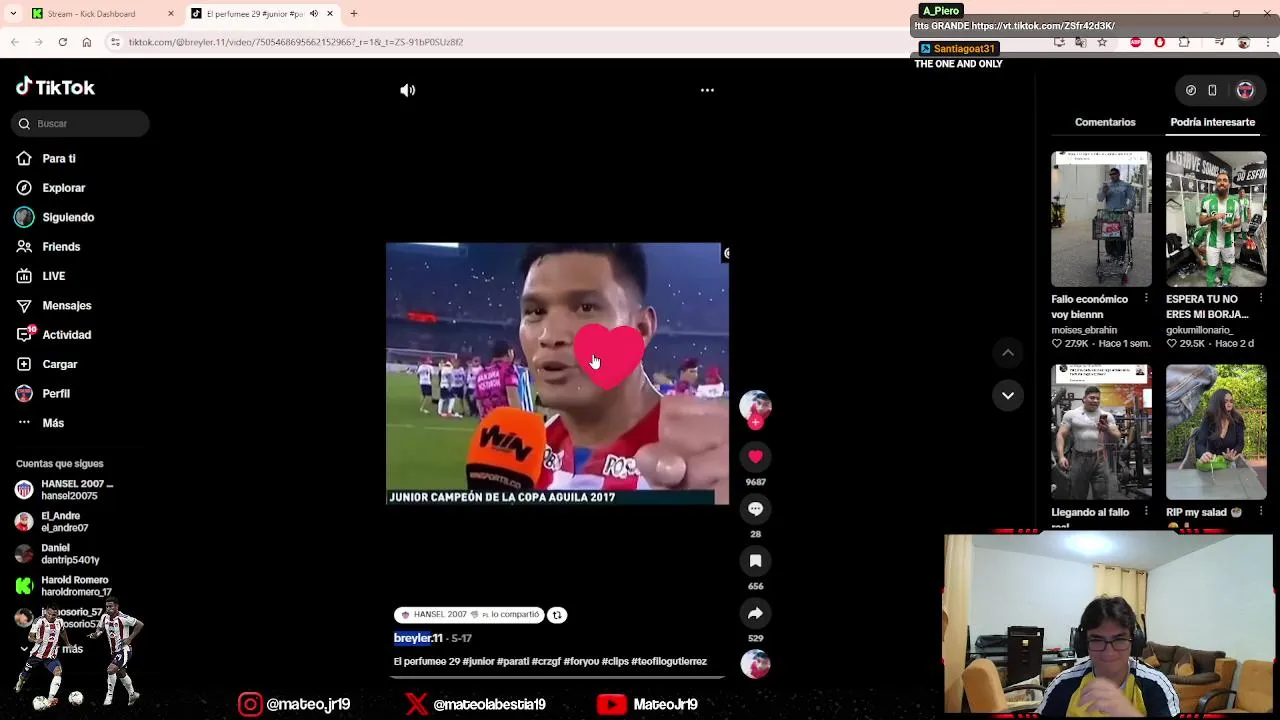Click the video progress bar
Viewport: 1280px width, 720px height.
click(557, 678)
